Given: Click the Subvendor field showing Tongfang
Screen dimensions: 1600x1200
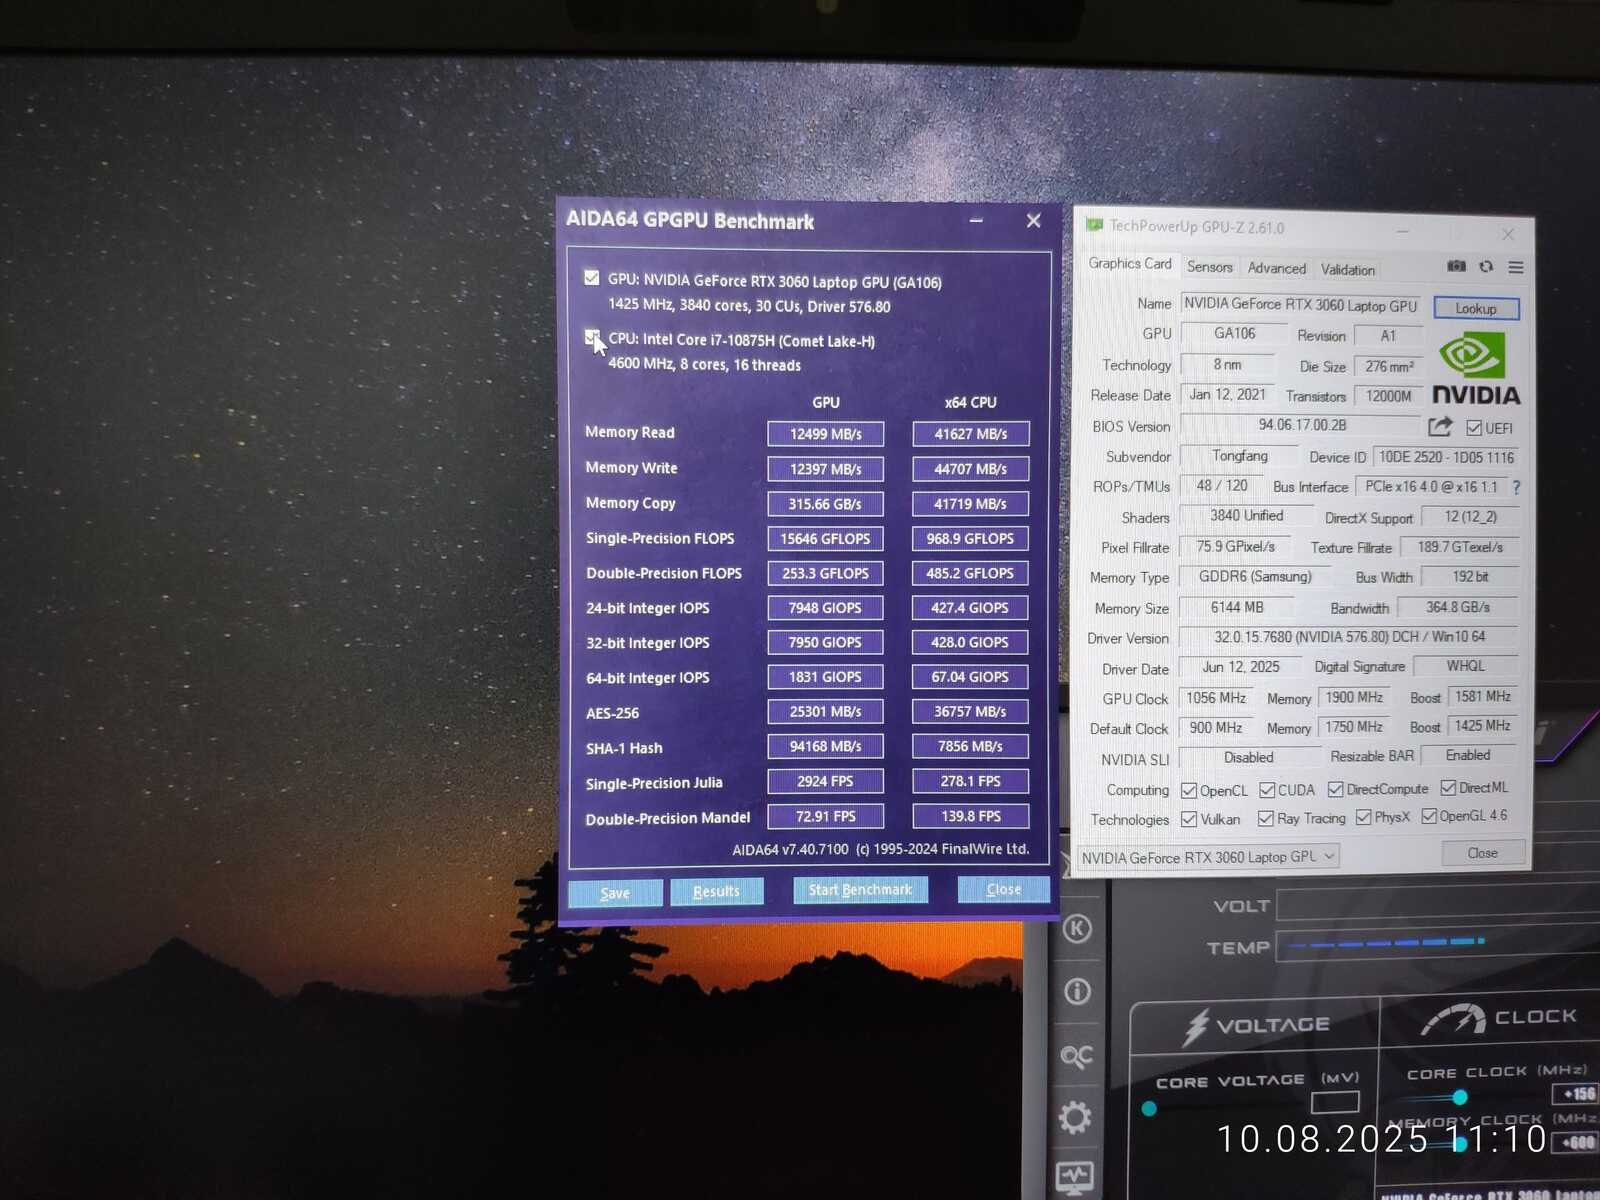Looking at the screenshot, I should click(x=1240, y=456).
